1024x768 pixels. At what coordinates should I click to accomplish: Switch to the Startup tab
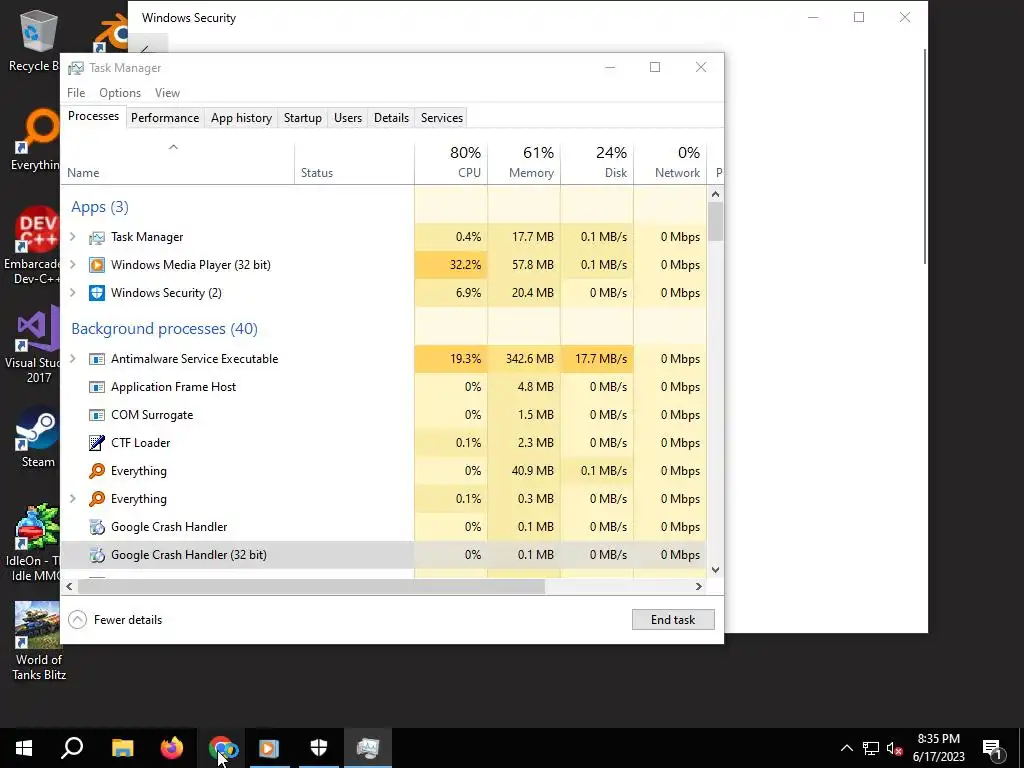(x=302, y=118)
